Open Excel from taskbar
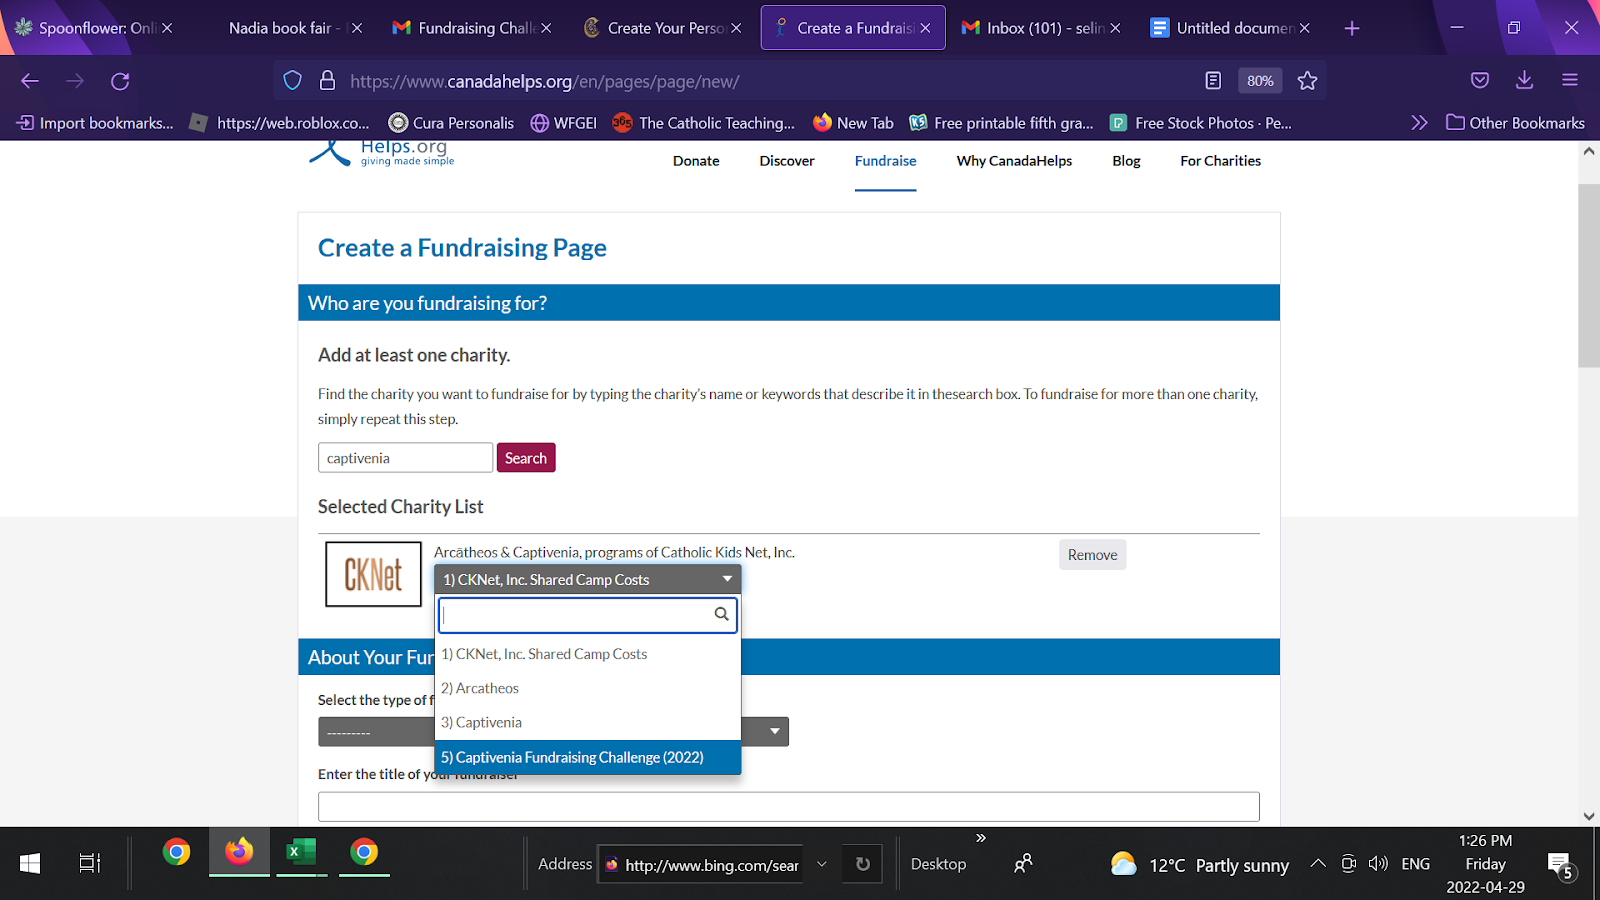Image resolution: width=1600 pixels, height=900 pixels. point(301,853)
